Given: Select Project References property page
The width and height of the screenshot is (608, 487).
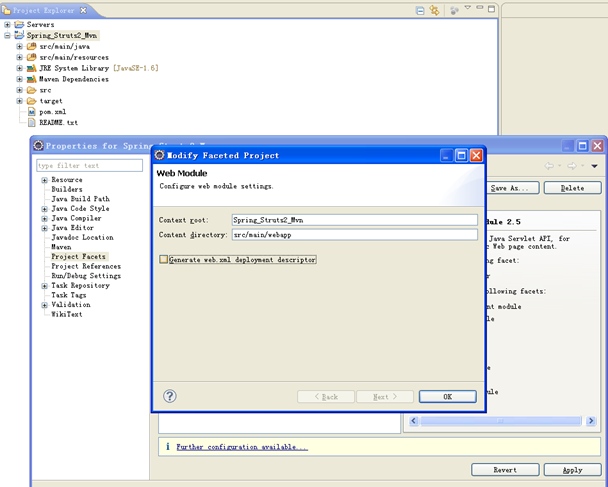Looking at the screenshot, I should point(86,266).
